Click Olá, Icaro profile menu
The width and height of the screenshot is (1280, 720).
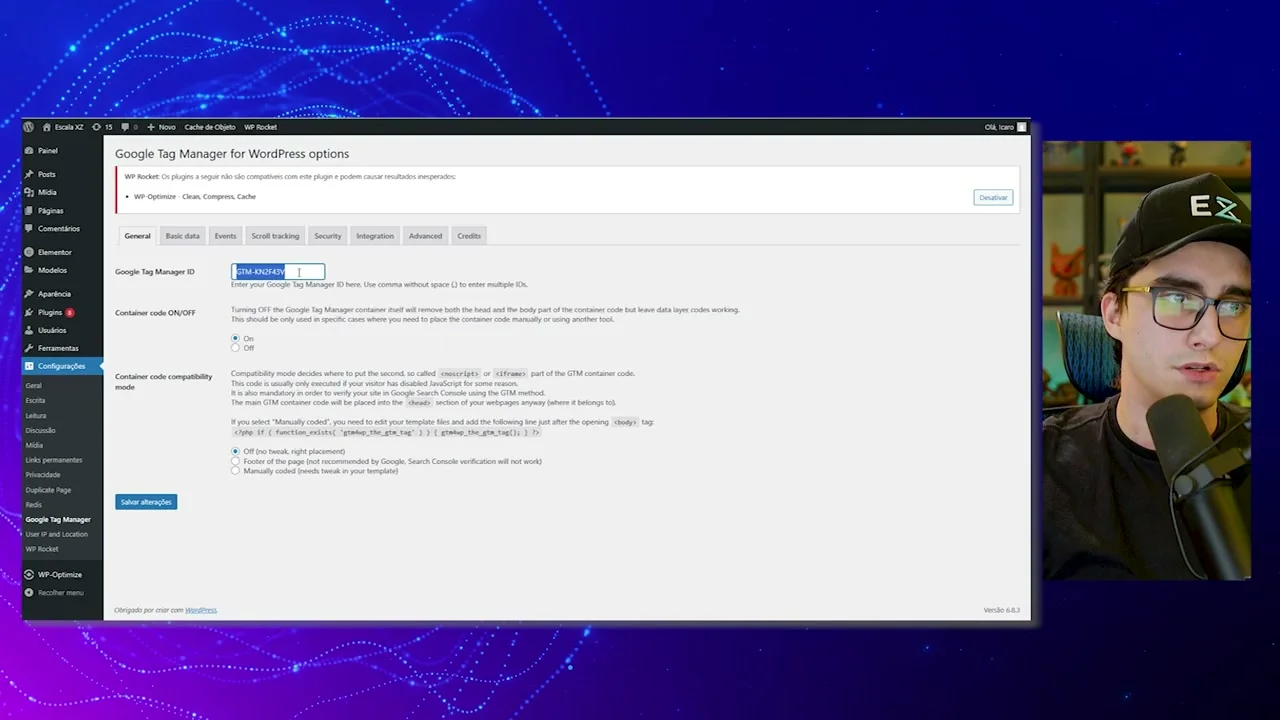click(x=1005, y=127)
